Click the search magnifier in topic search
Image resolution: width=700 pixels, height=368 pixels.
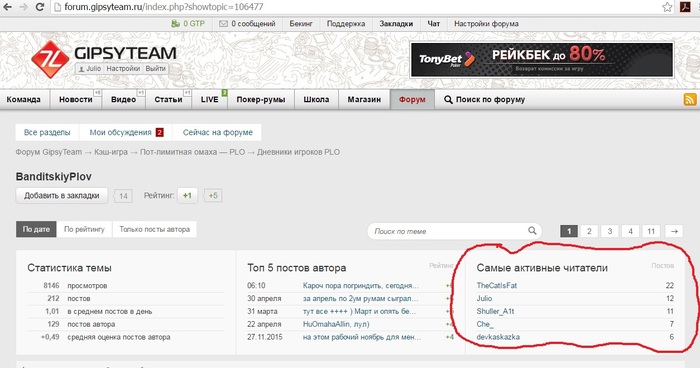[x=532, y=230]
